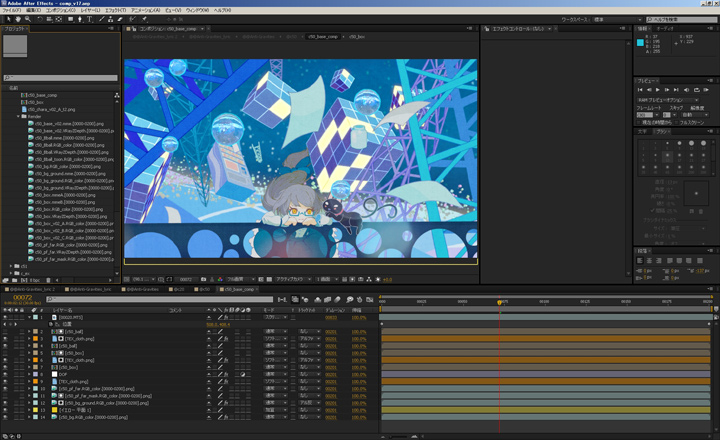This screenshot has width=720, height=440.
Task: Show layer 2 c50_ball via eye column
Action: (x=5, y=332)
